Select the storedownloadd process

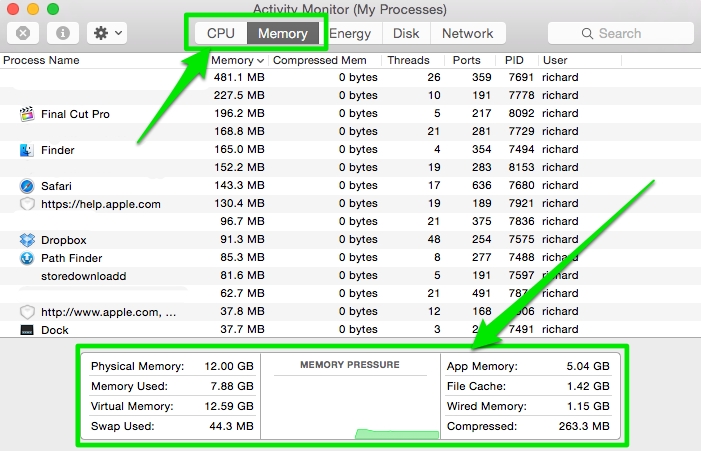[84, 276]
